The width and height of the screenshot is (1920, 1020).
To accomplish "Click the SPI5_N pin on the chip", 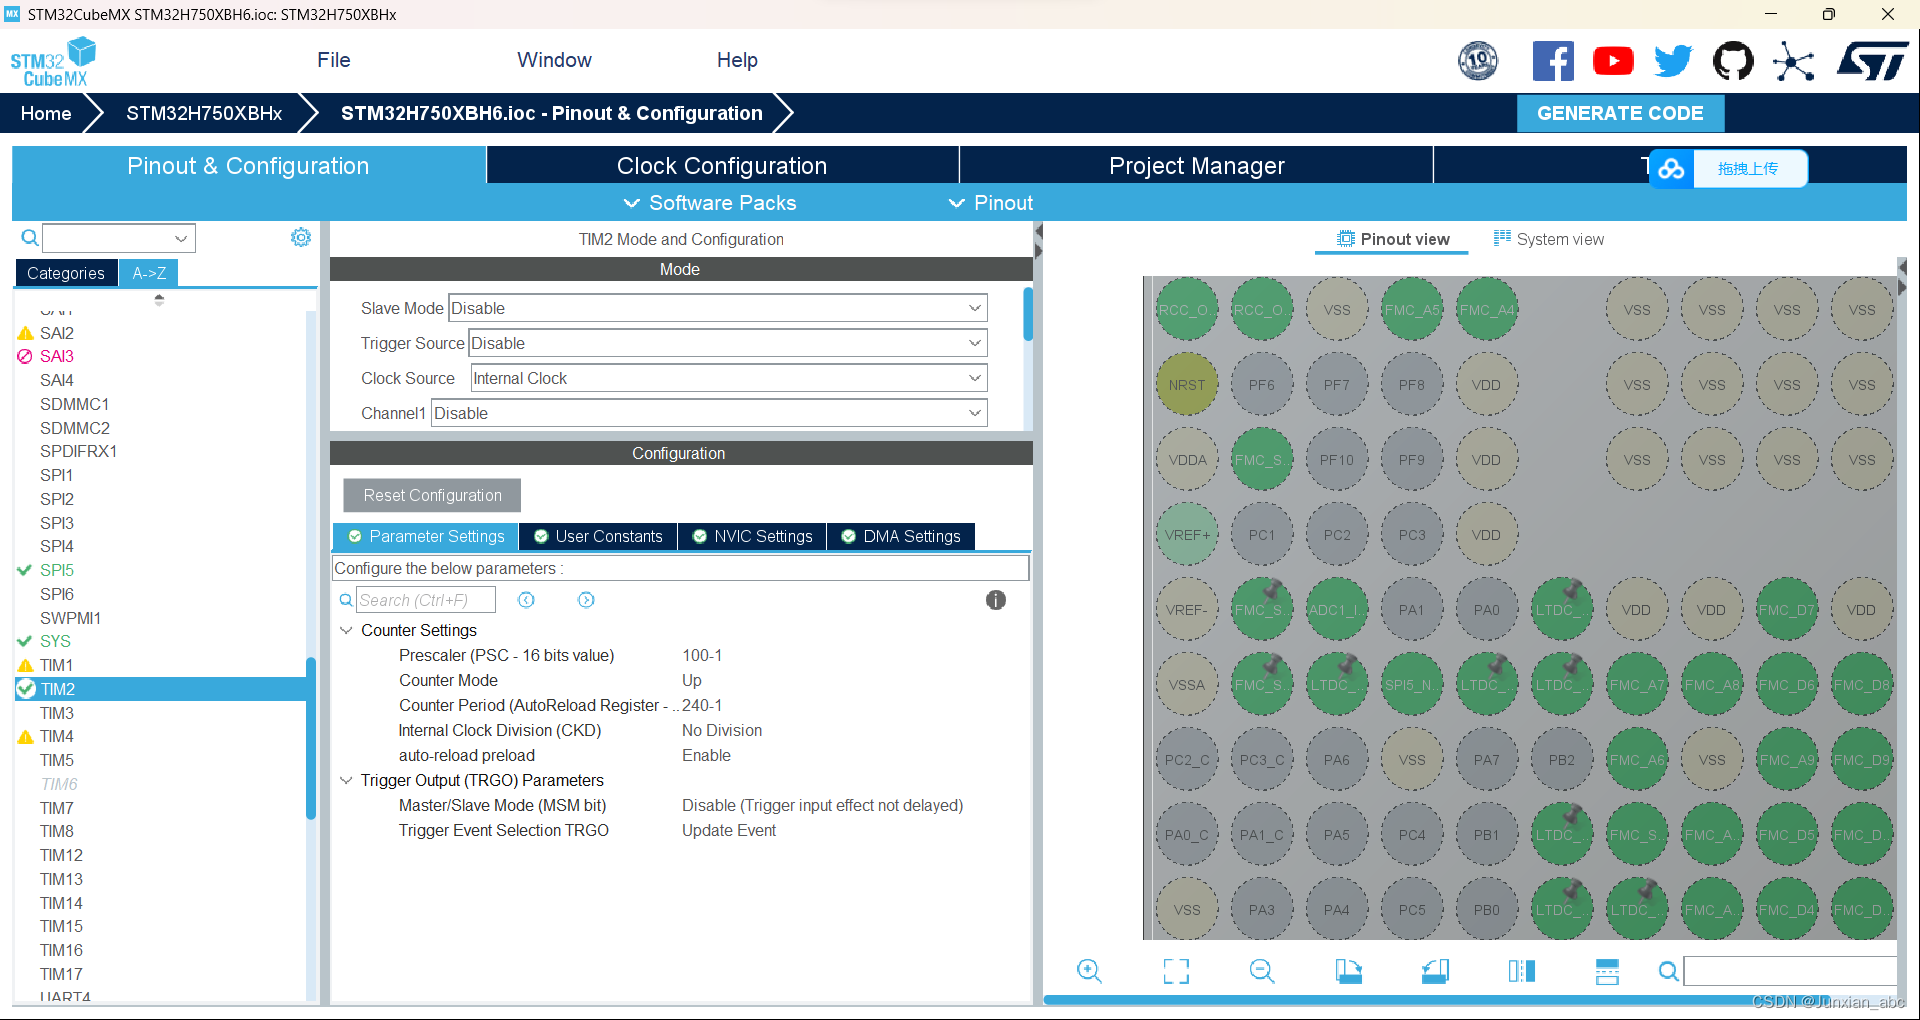I will click(1412, 685).
